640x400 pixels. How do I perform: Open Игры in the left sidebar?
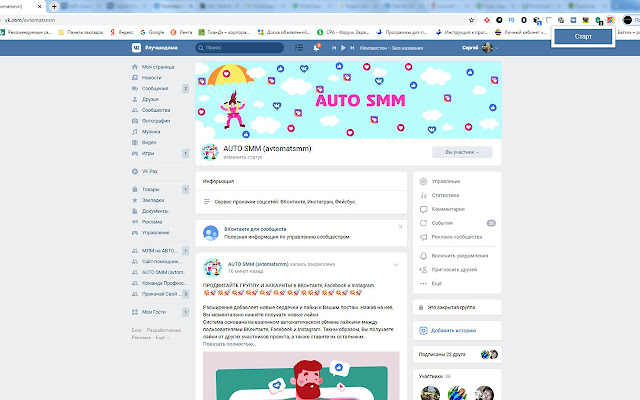point(148,153)
